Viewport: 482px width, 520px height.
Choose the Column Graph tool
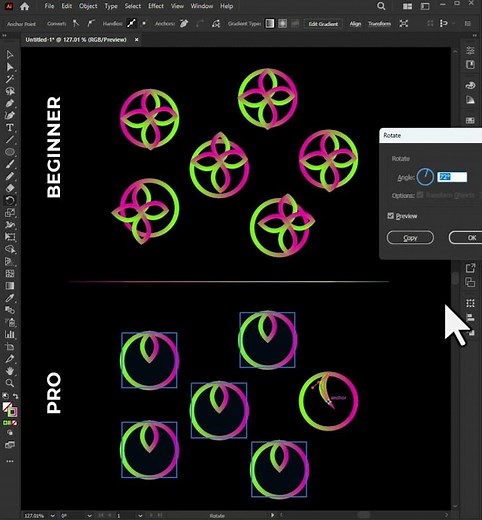click(x=10, y=334)
